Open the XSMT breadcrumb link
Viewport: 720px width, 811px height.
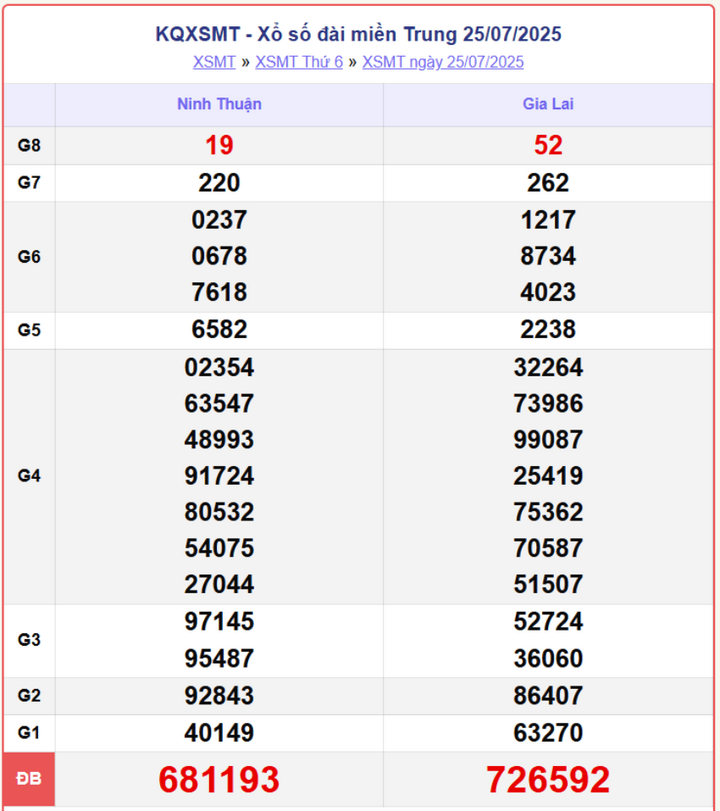pyautogui.click(x=214, y=62)
